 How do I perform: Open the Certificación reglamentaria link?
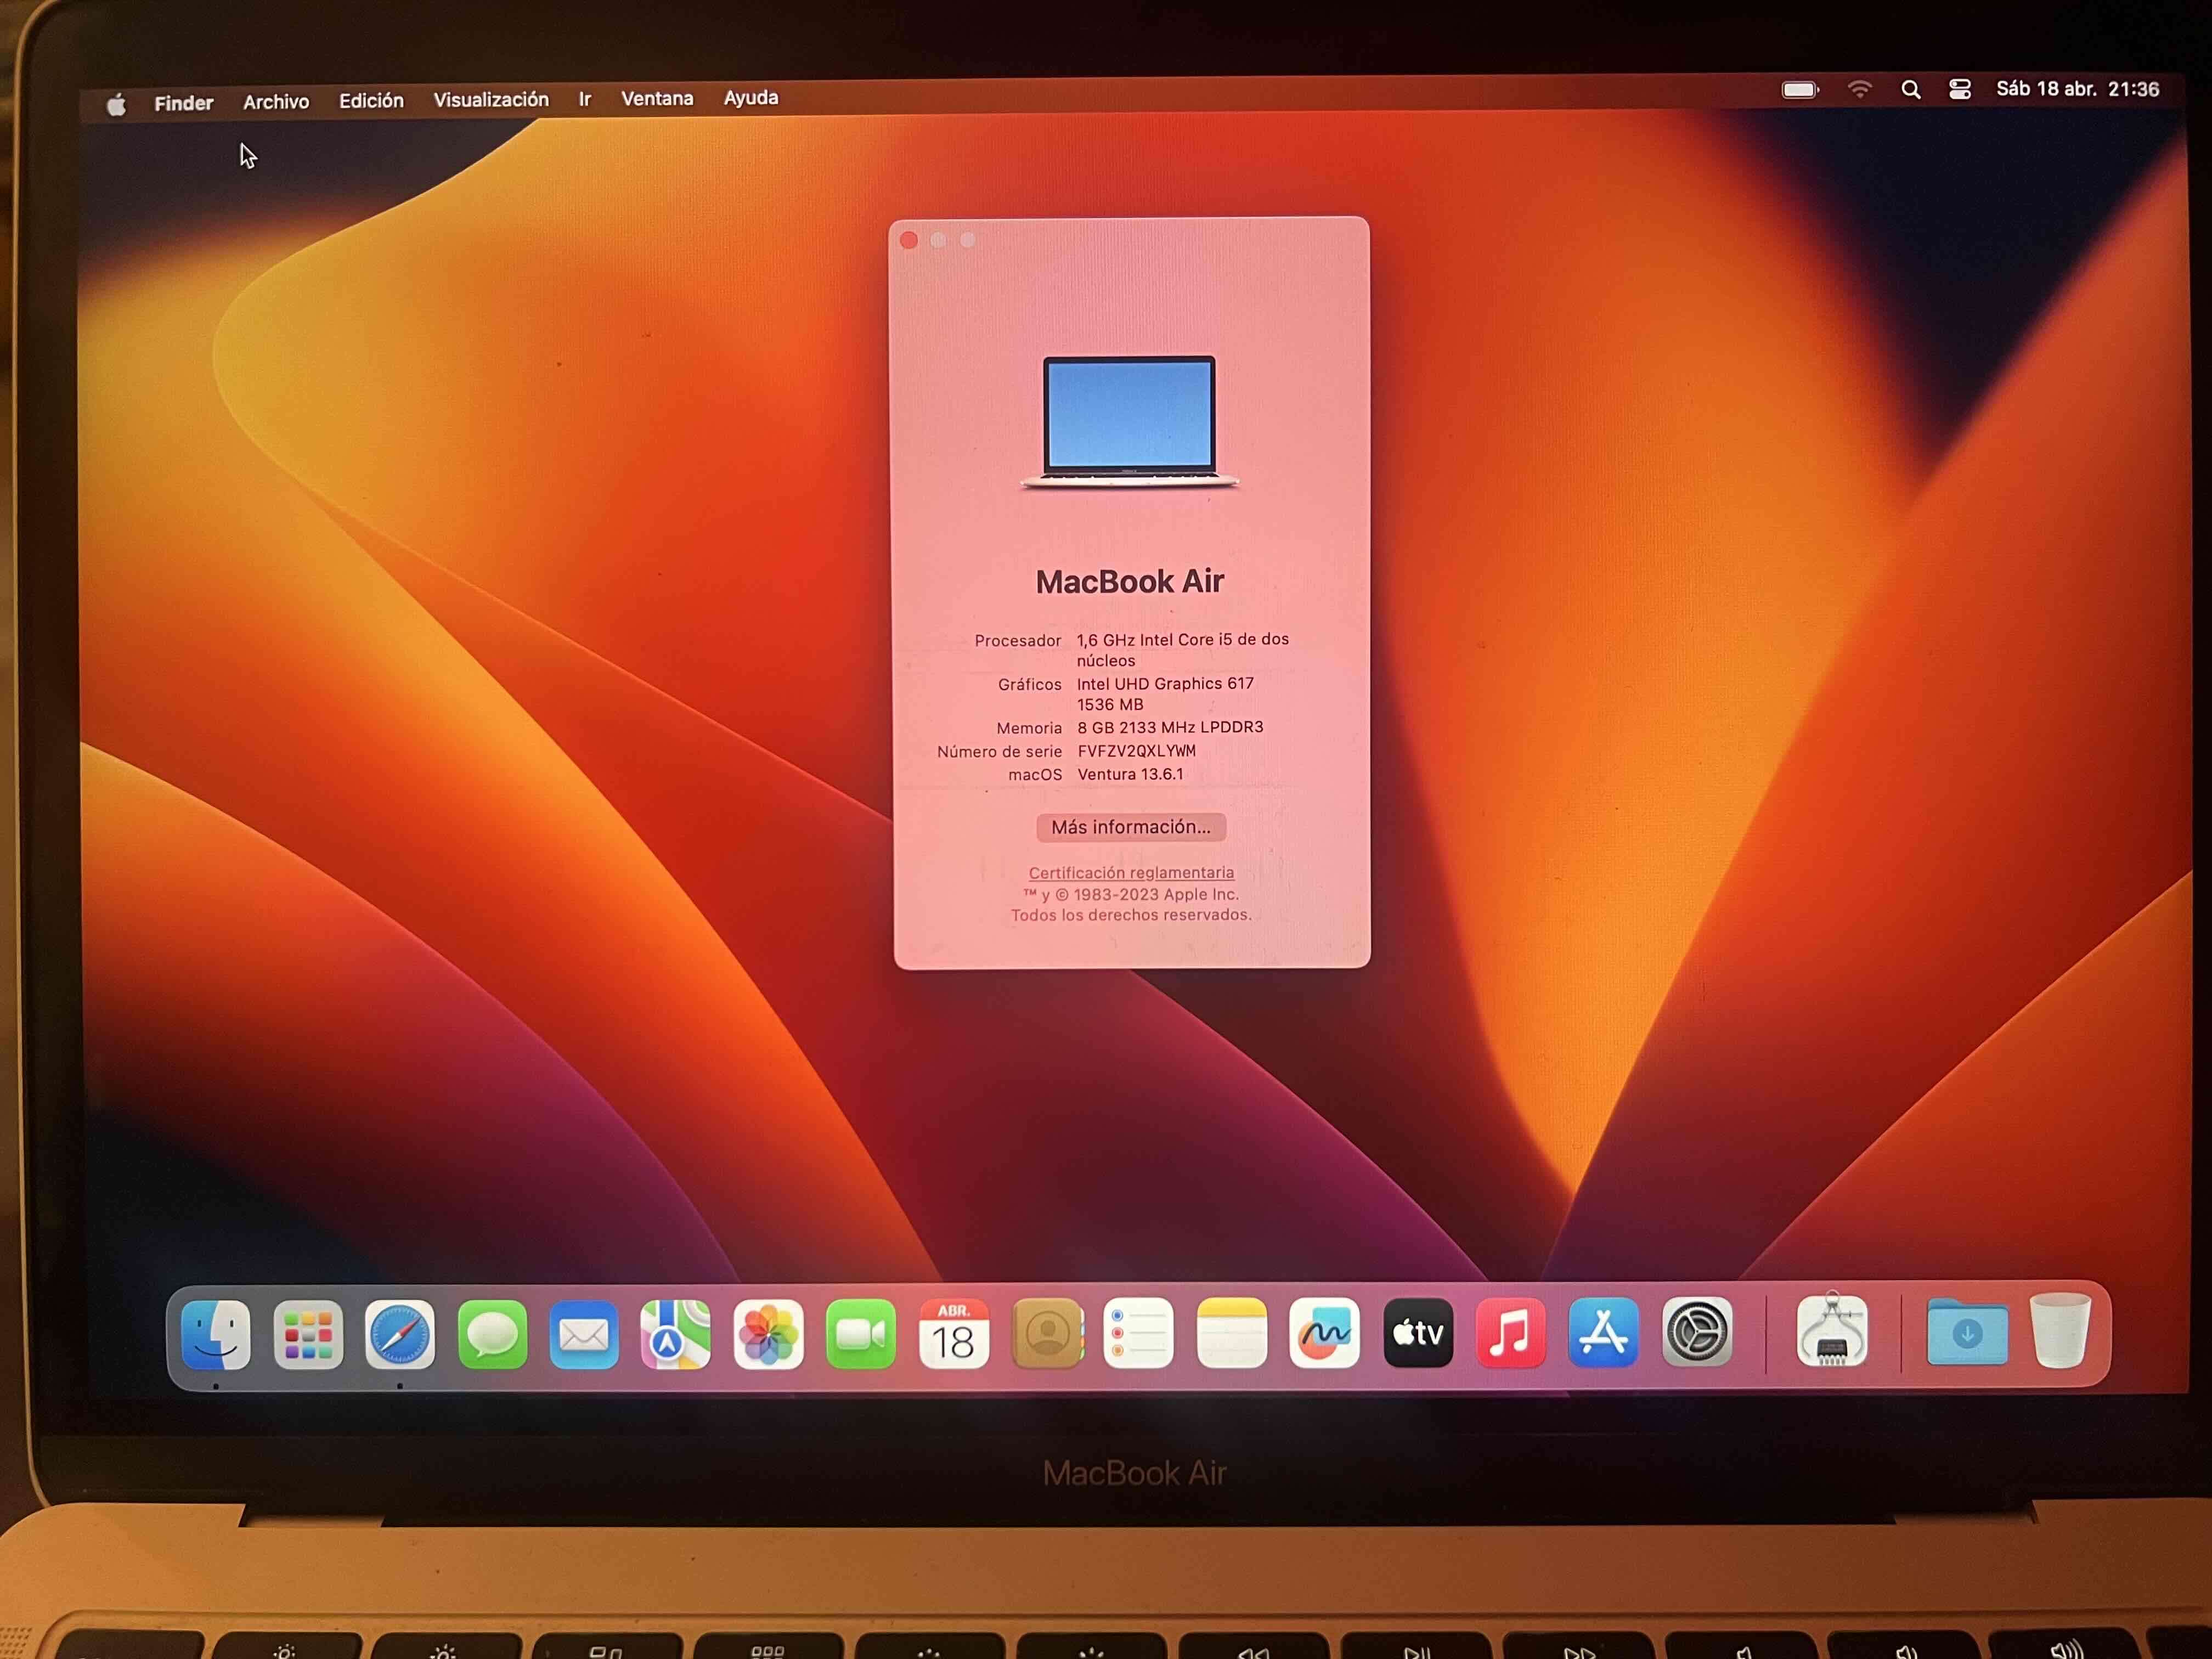(1130, 872)
